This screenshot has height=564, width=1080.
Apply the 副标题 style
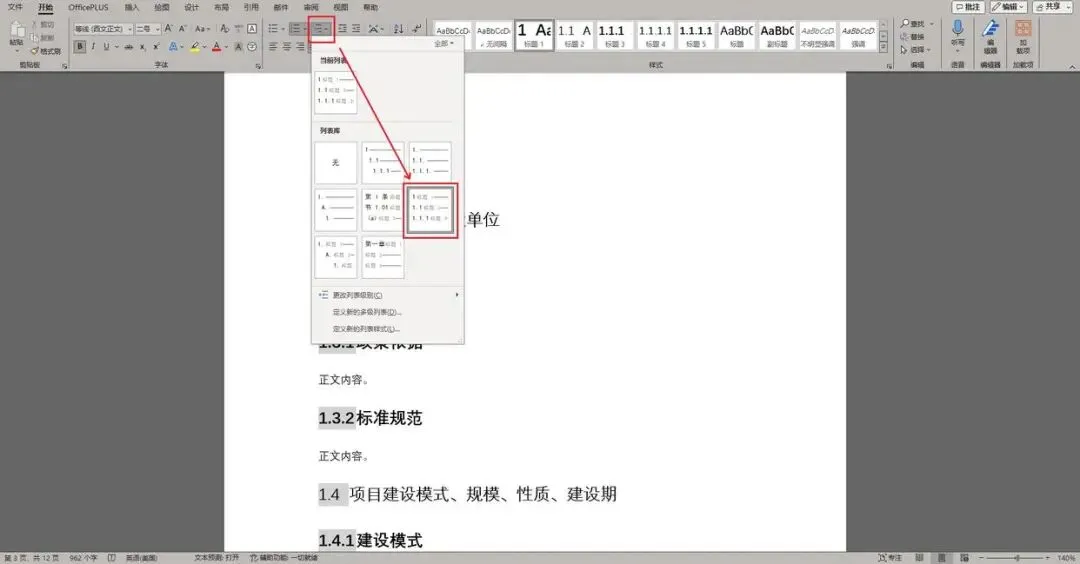777,35
